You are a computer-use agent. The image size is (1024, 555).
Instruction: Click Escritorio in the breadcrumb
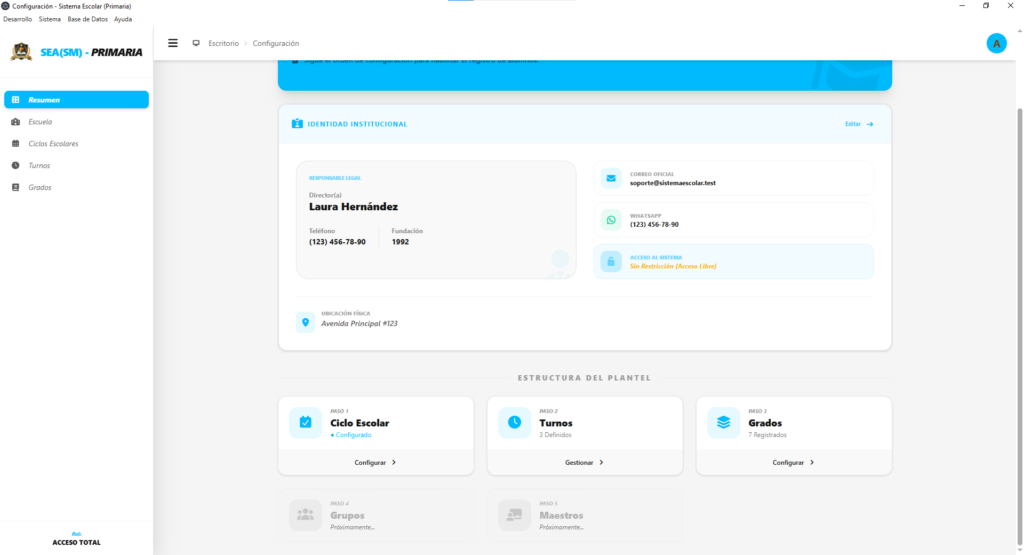[223, 43]
